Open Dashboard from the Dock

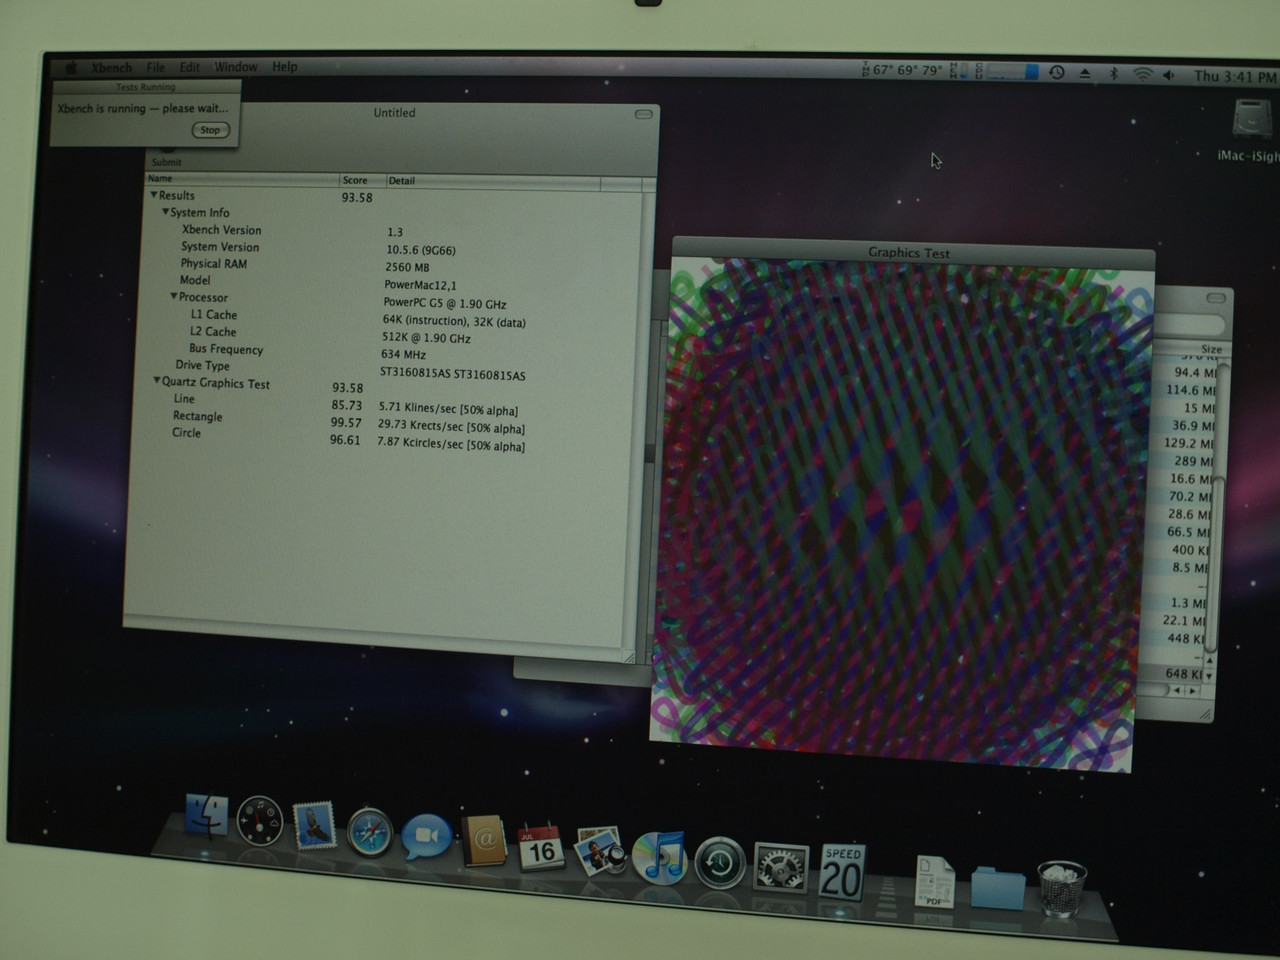coord(260,821)
